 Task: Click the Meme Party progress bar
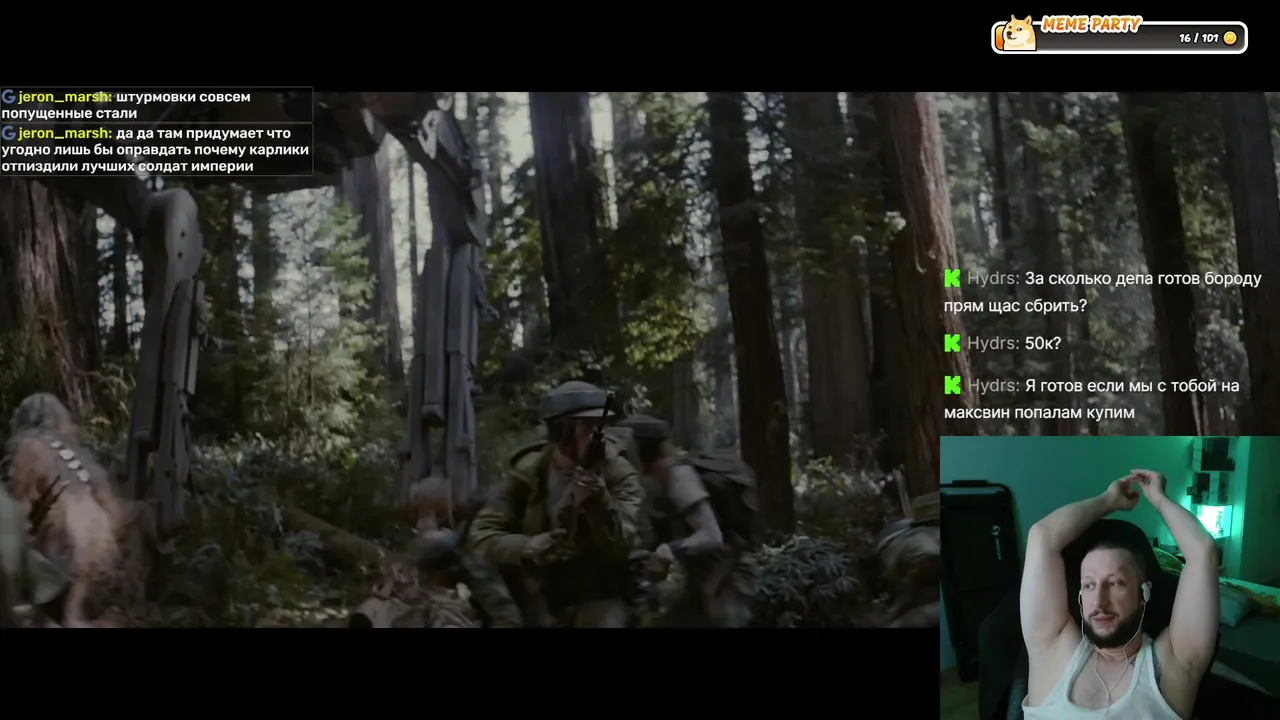point(1119,38)
